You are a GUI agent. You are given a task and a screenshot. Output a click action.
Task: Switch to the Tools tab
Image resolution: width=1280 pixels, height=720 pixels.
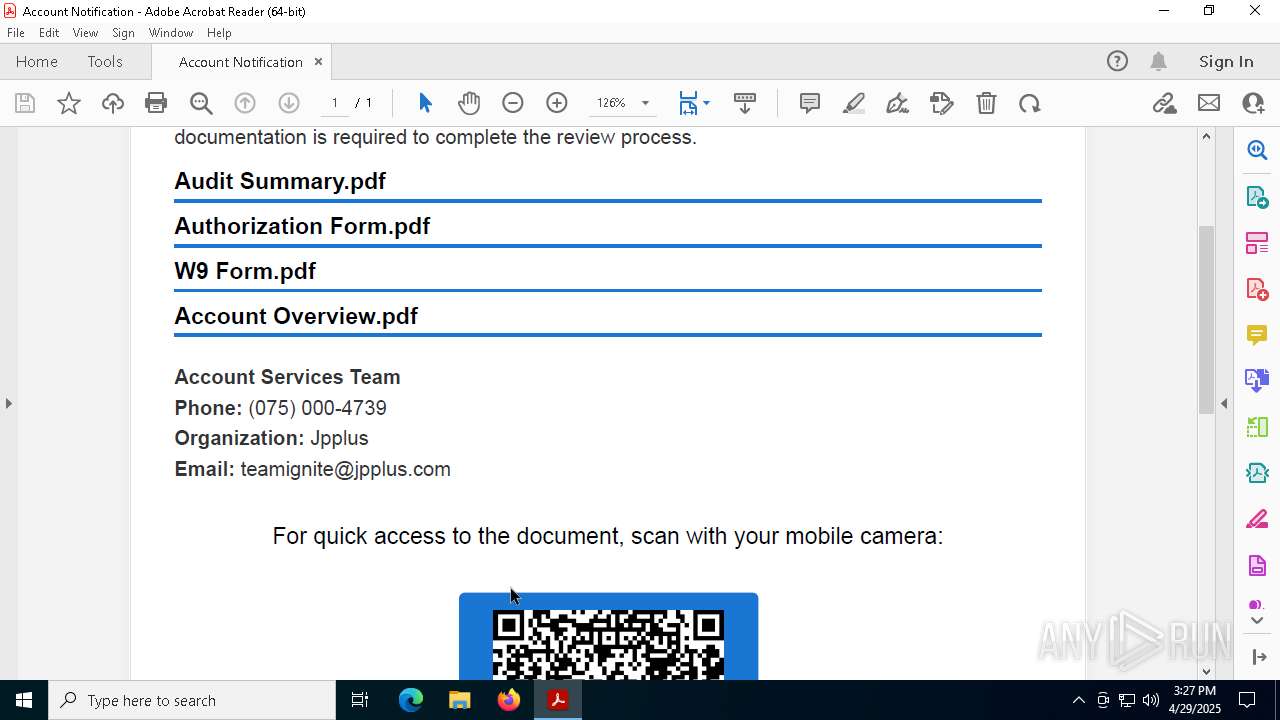pyautogui.click(x=105, y=61)
